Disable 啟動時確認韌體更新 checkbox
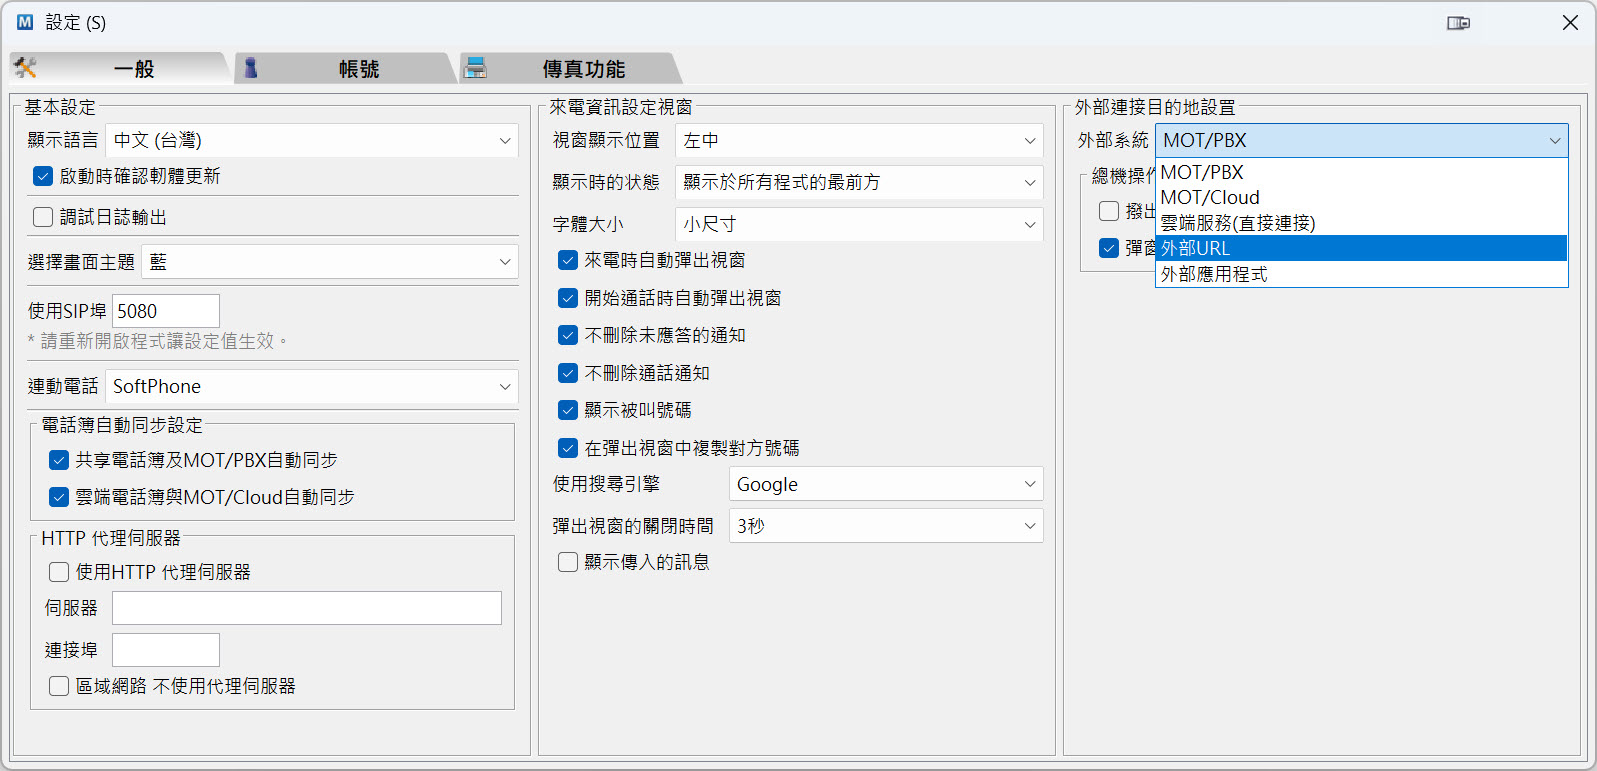The image size is (1597, 771). (x=43, y=176)
